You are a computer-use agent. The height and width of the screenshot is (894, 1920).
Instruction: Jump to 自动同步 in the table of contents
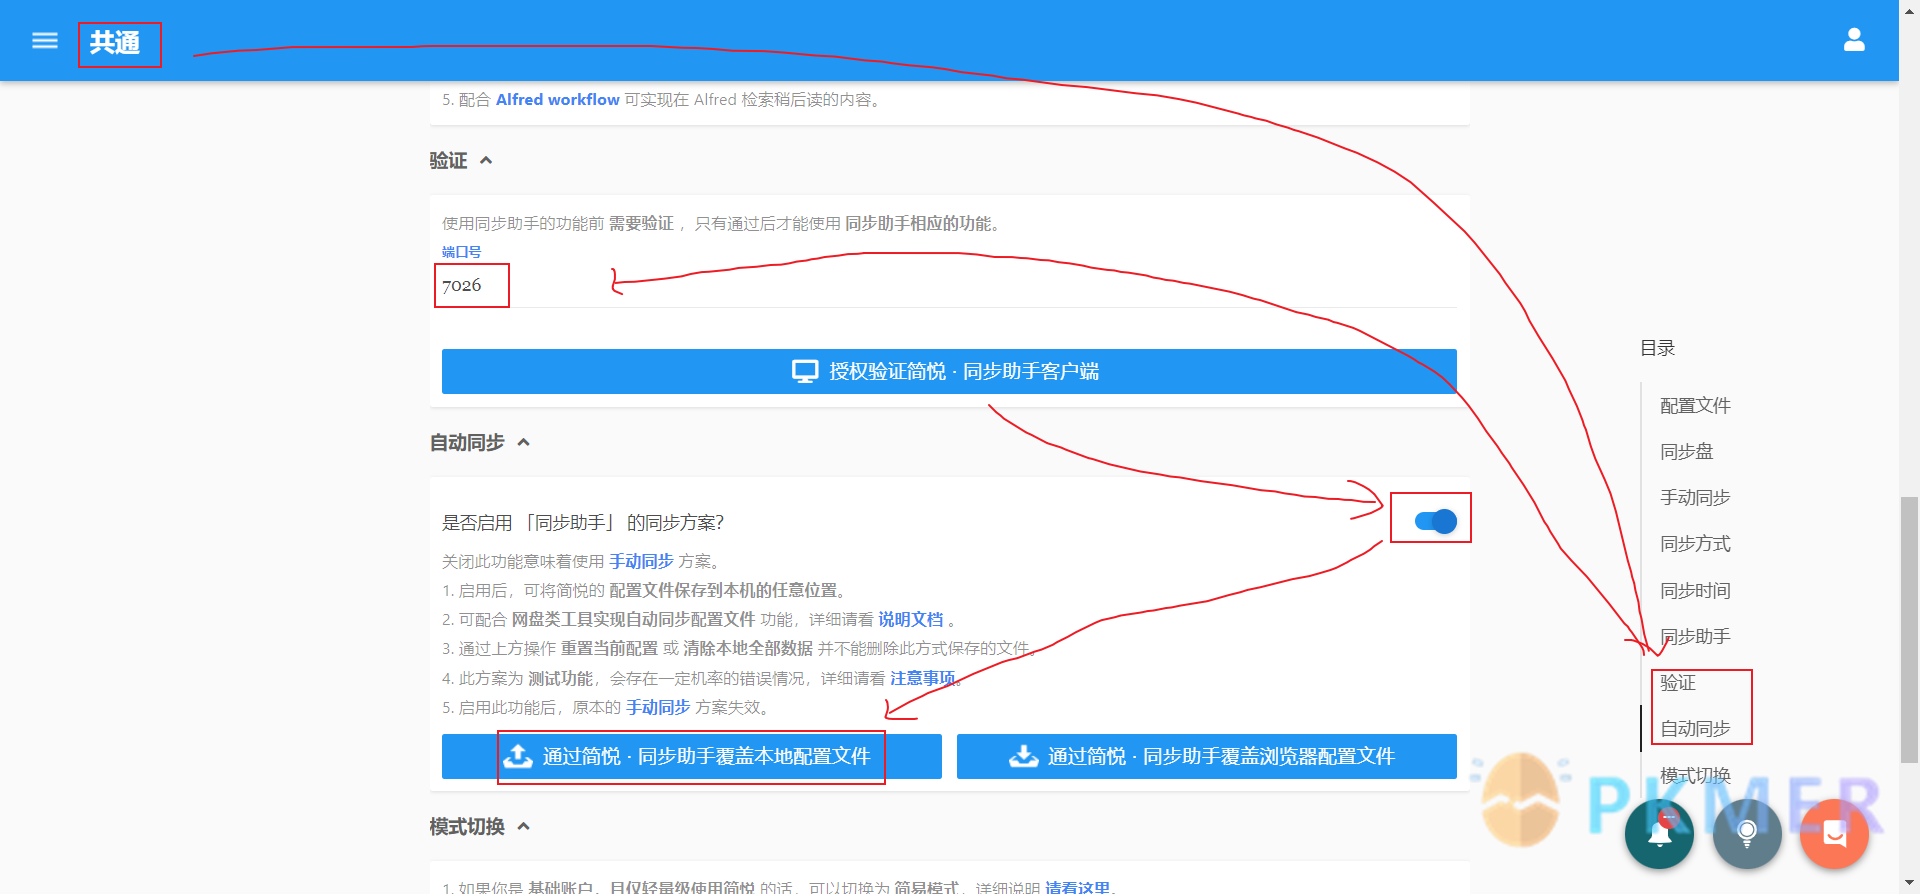[x=1695, y=729]
